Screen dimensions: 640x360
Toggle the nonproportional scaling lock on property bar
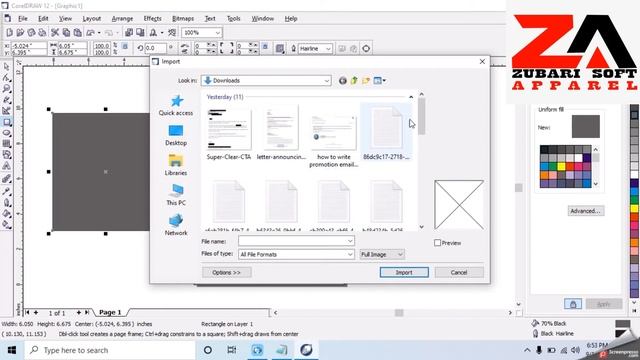pos(125,47)
